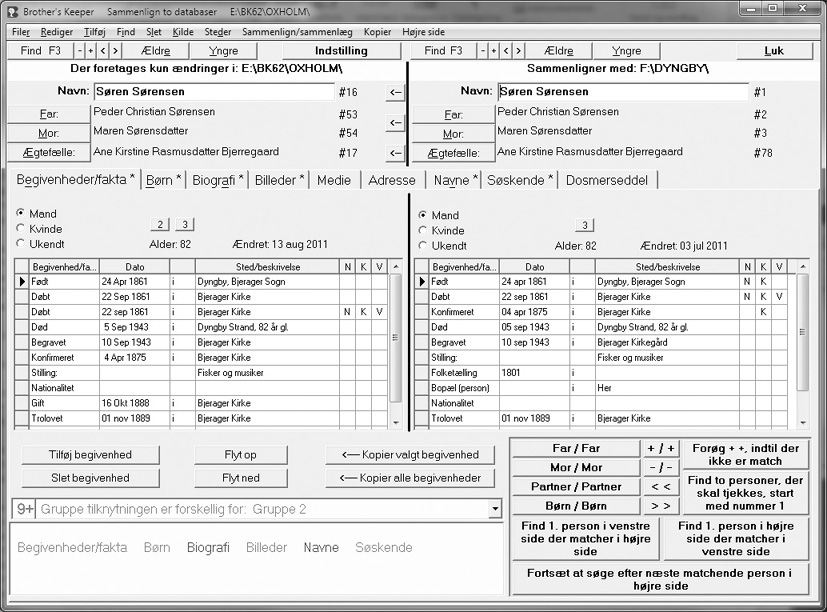This screenshot has height=612, width=827.
Task: Click the Far / Far button
Action: [x=576, y=448]
